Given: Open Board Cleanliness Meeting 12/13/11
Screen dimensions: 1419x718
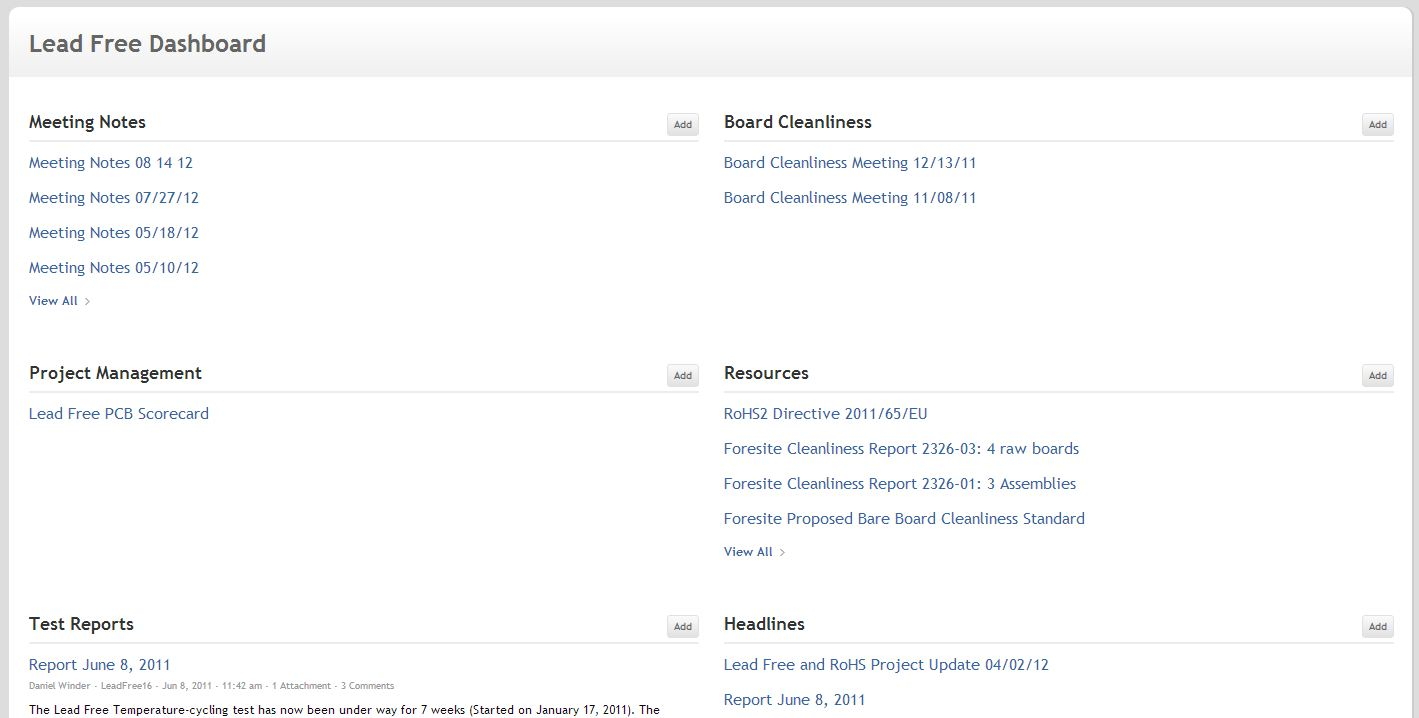Looking at the screenshot, I should (x=849, y=163).
